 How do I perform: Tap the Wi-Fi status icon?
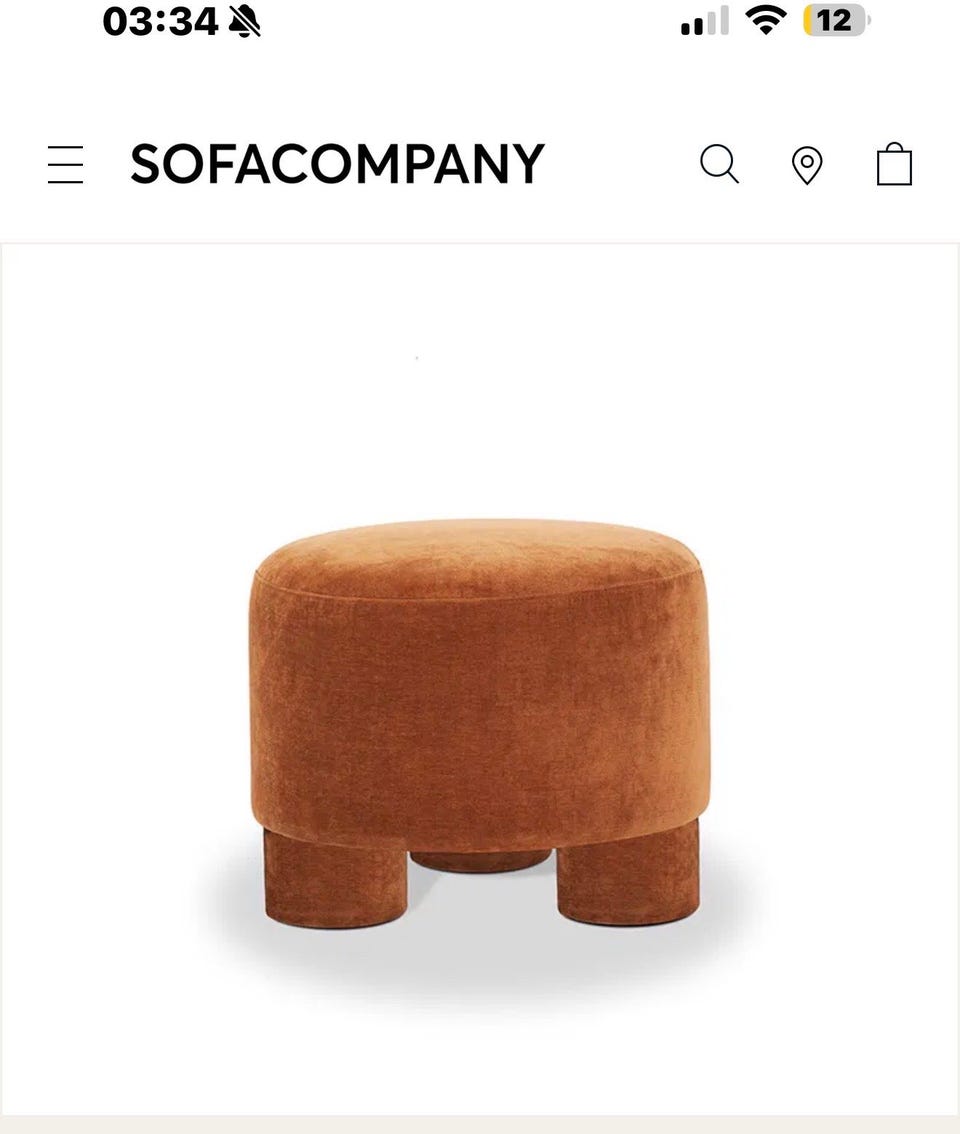point(766,20)
